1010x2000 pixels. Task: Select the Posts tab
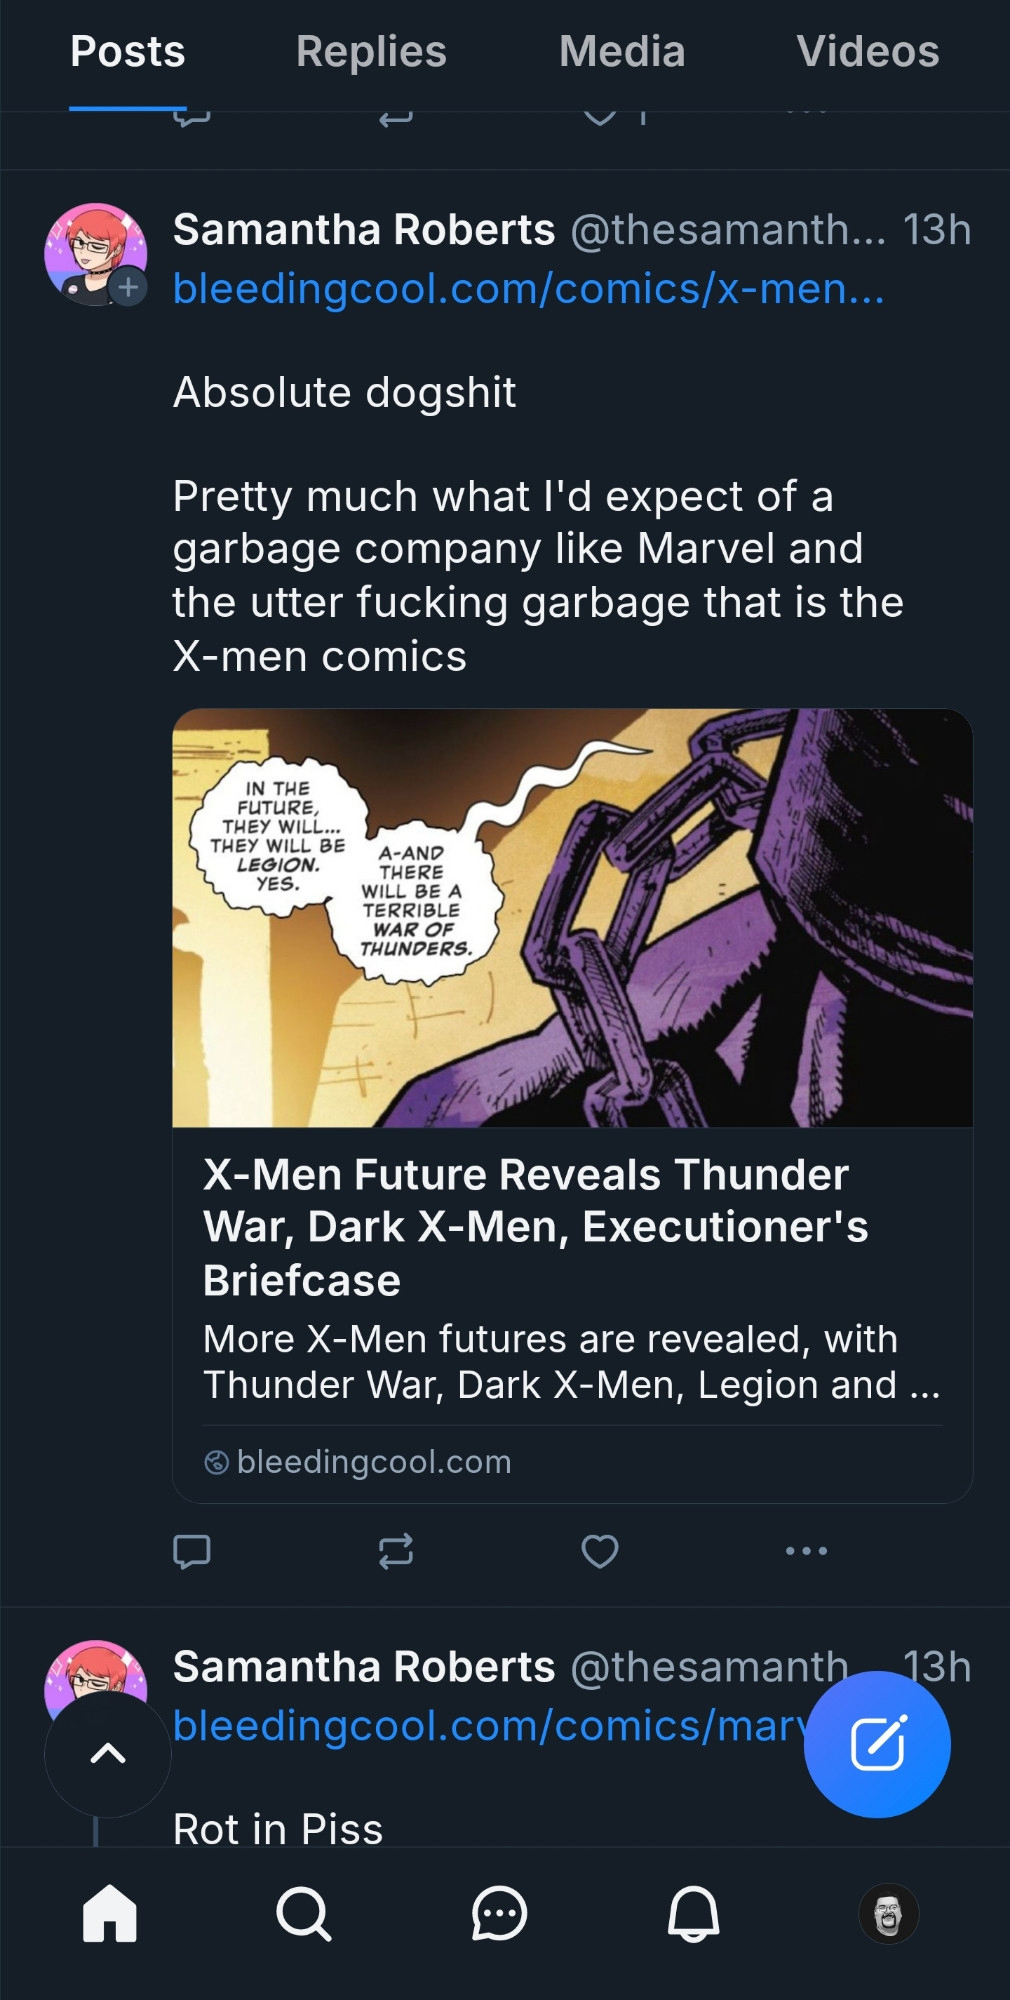point(128,52)
